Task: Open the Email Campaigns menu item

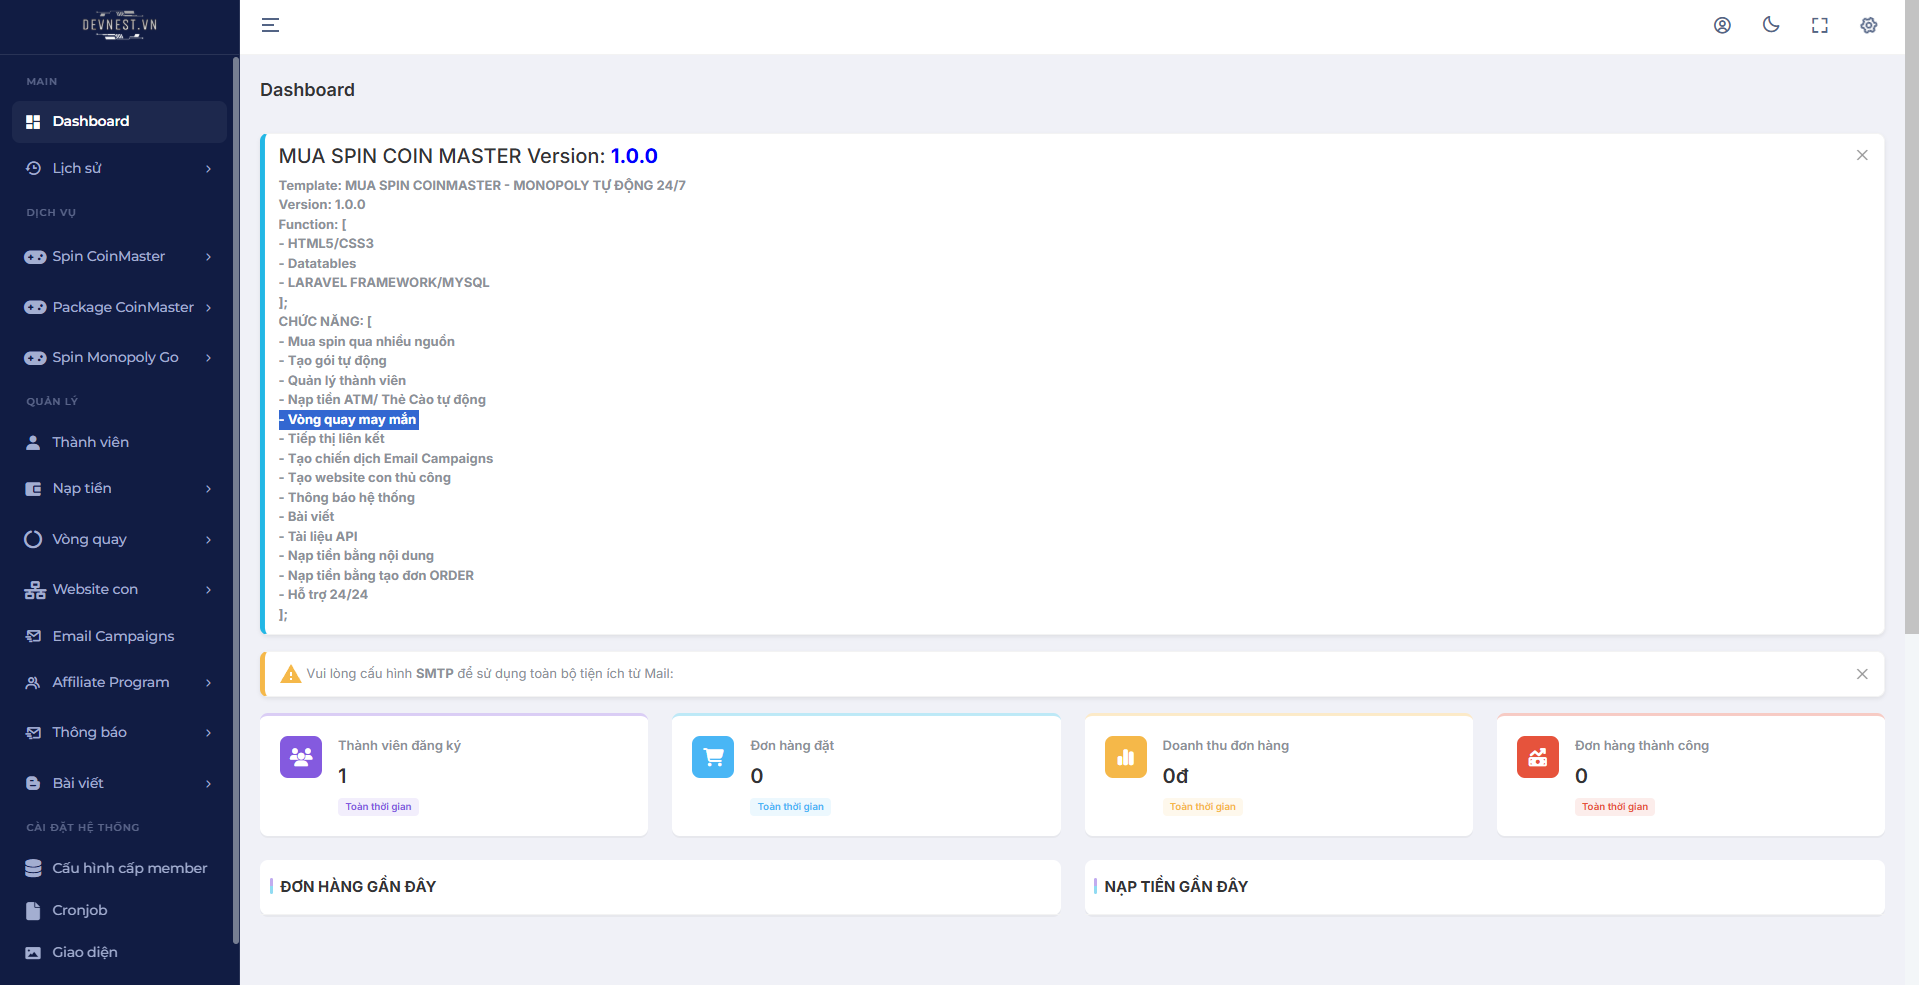Action: [x=119, y=636]
